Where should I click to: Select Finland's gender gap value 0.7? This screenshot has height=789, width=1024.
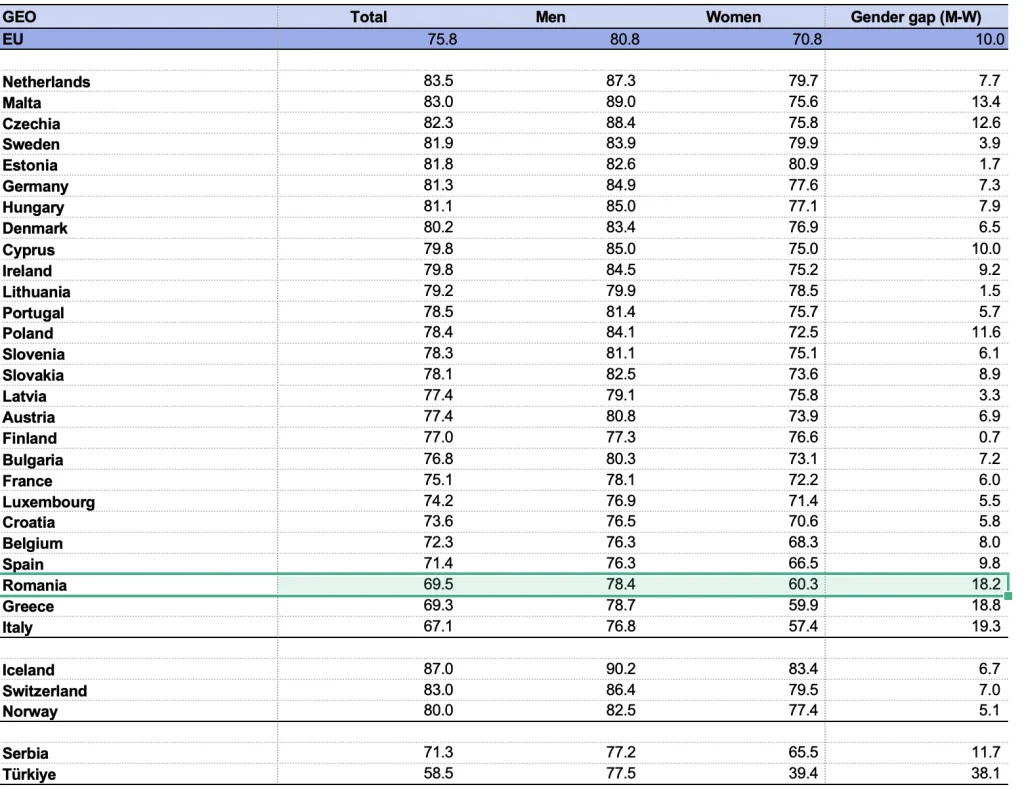(x=988, y=438)
